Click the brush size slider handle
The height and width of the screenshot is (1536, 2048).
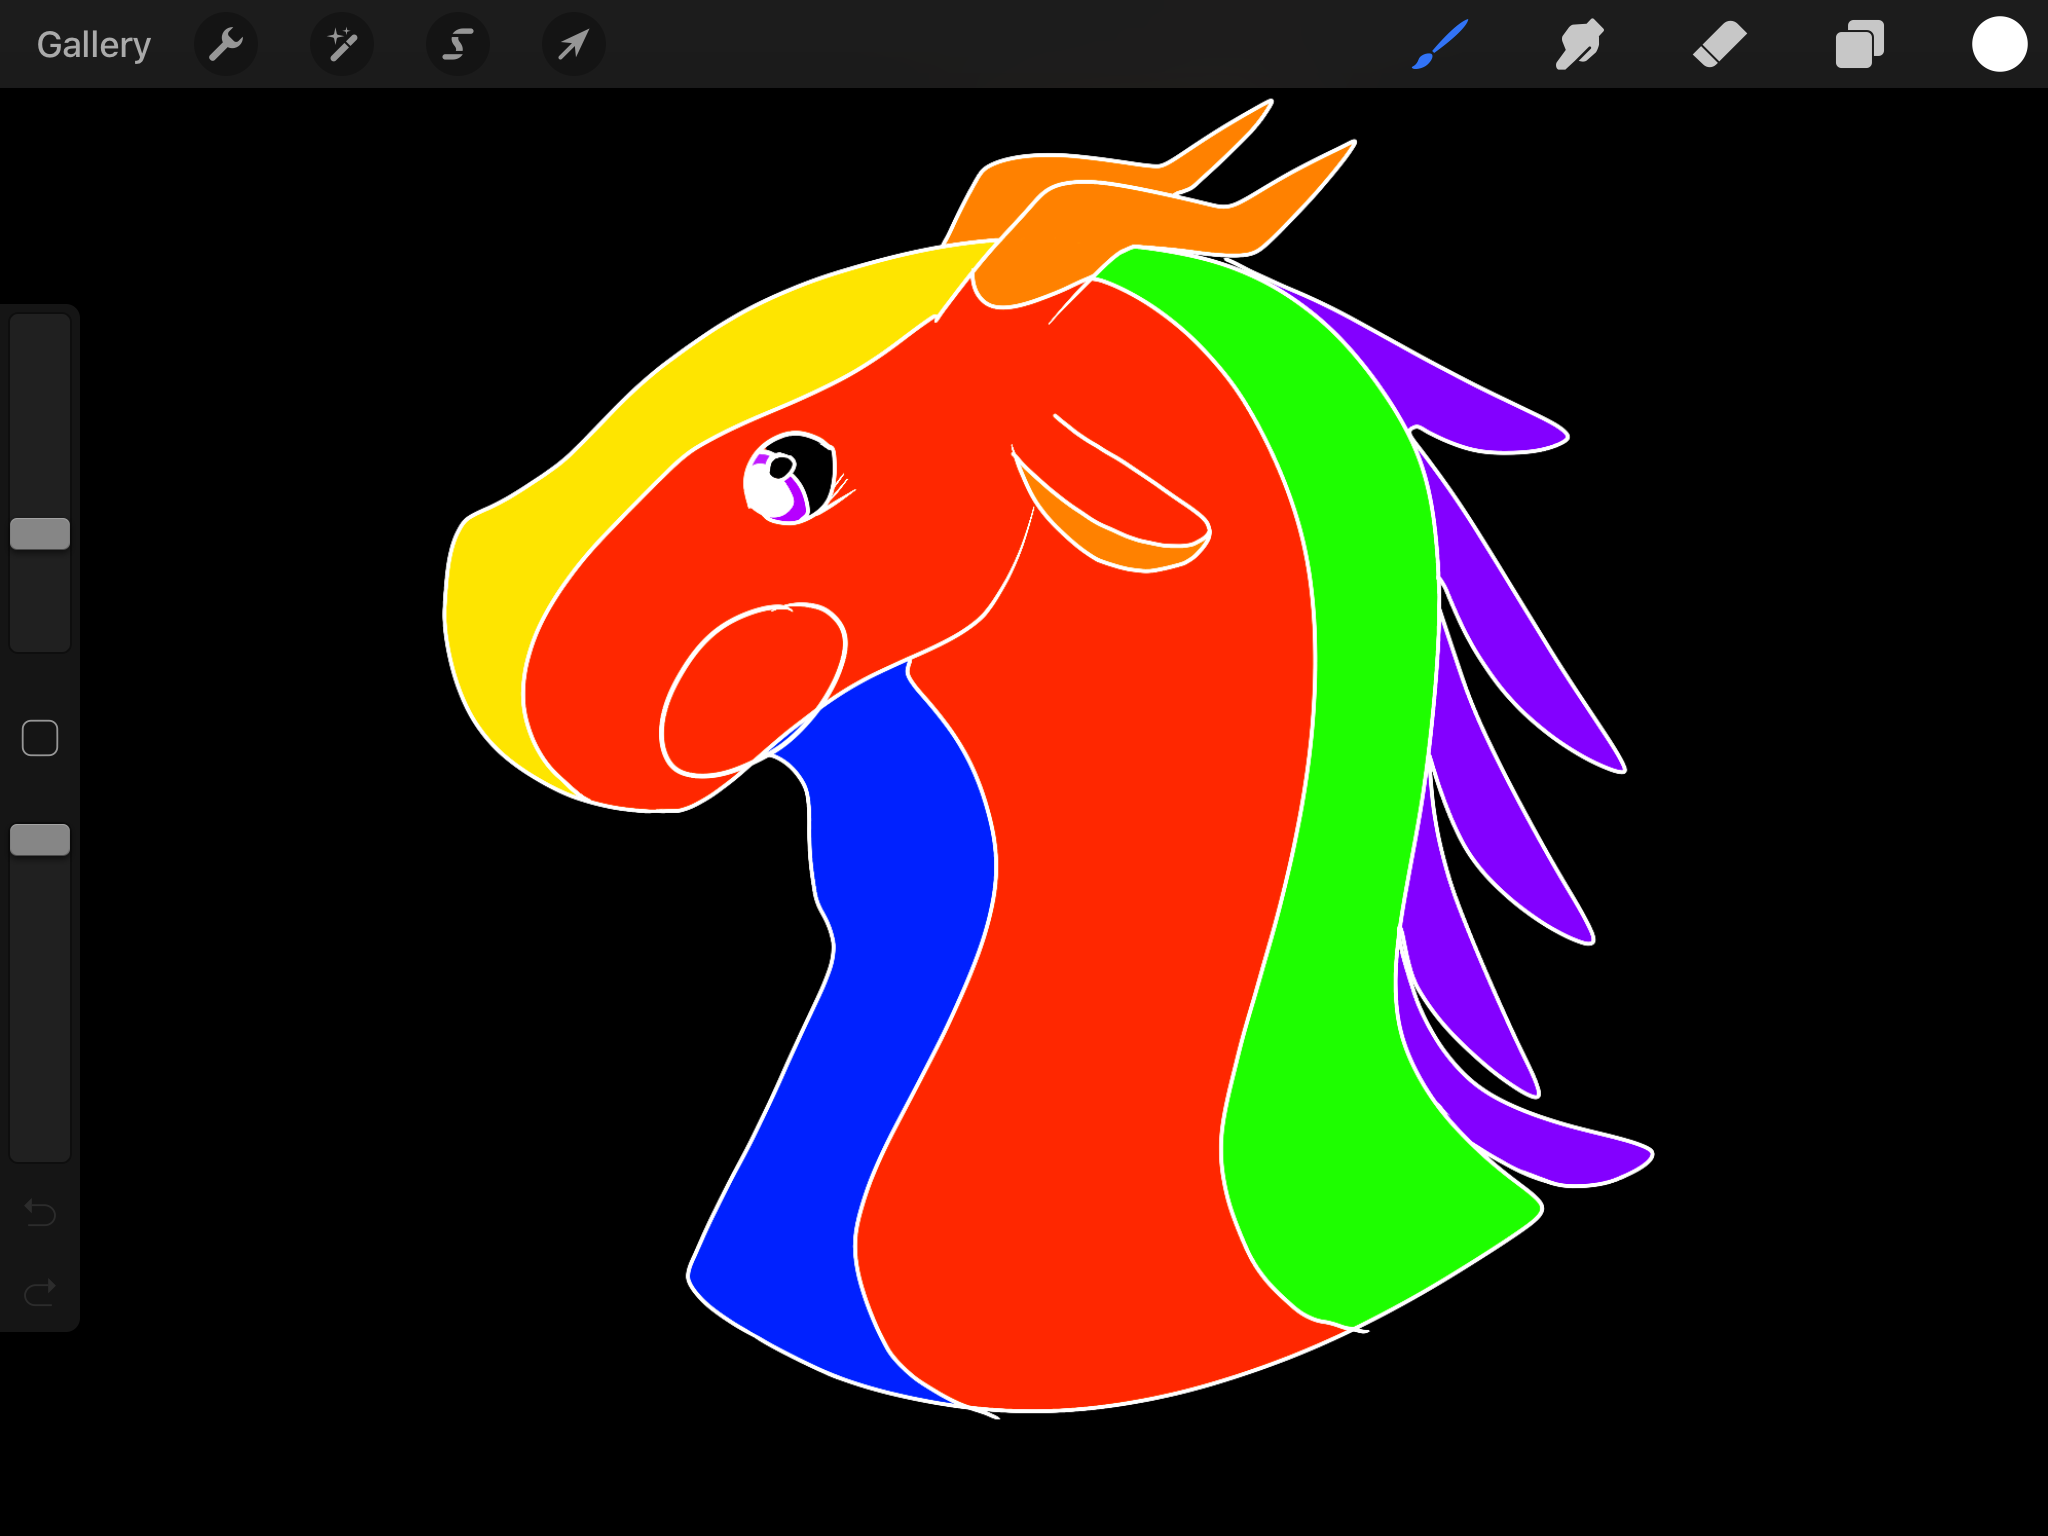coord(40,534)
